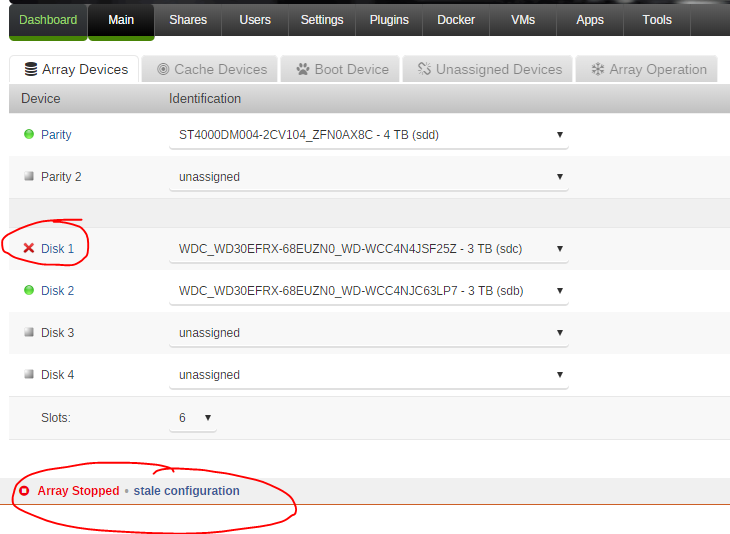The width and height of the screenshot is (730, 534).
Task: Open the Dashboard menu tab
Action: click(x=48, y=20)
